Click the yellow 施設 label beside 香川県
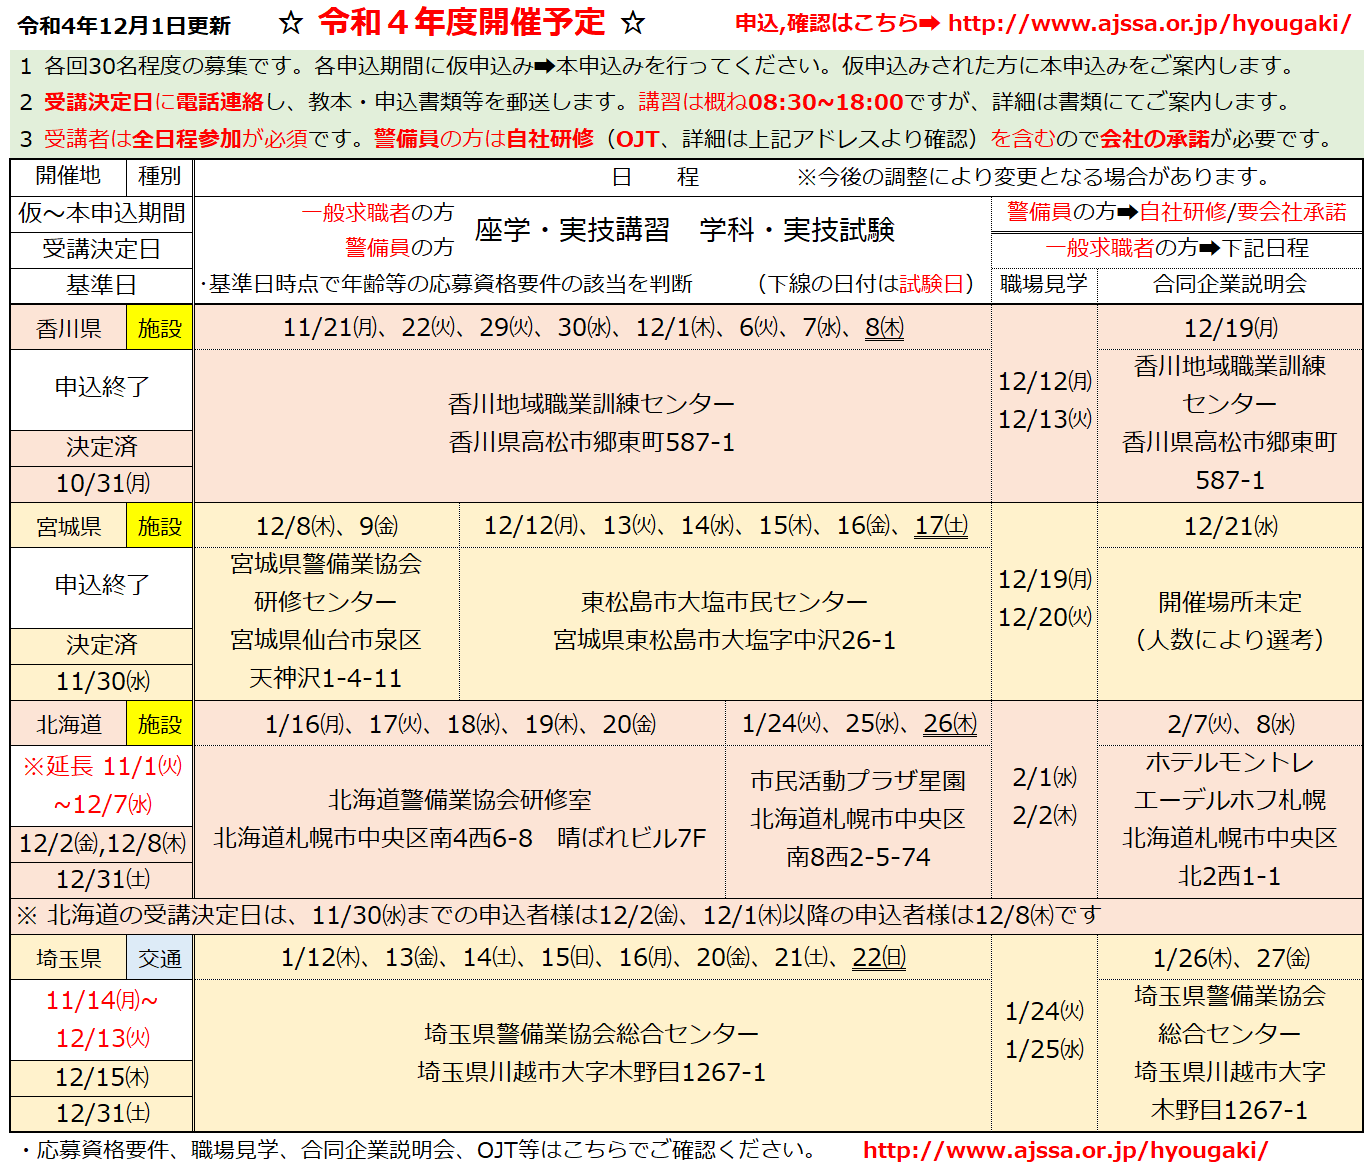The image size is (1364, 1170). tap(160, 329)
